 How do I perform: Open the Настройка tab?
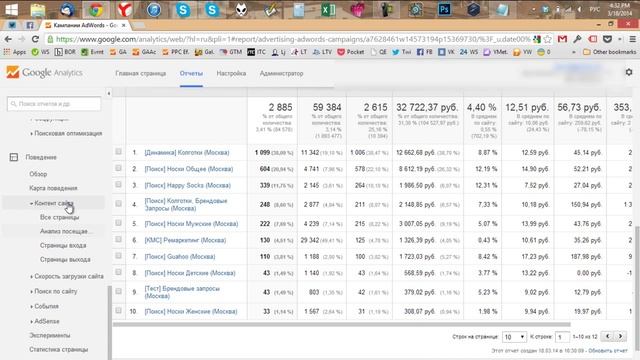click(x=231, y=73)
